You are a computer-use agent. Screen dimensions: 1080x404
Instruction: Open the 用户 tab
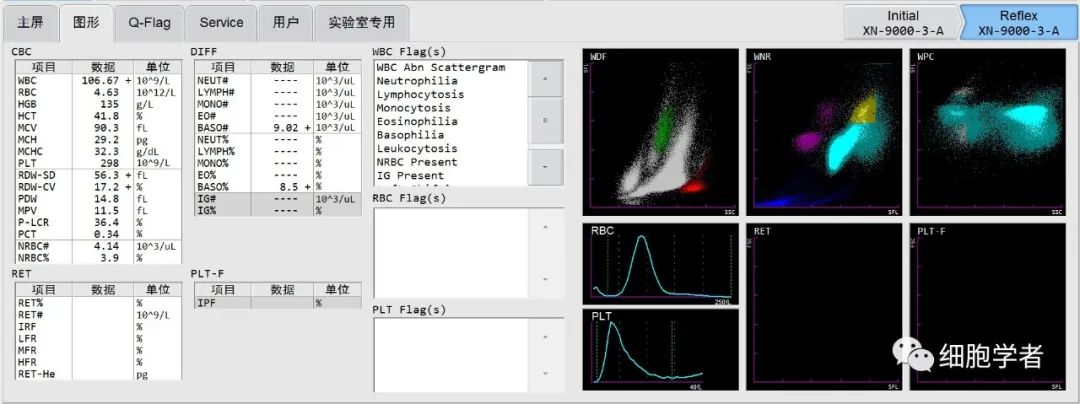coord(286,22)
